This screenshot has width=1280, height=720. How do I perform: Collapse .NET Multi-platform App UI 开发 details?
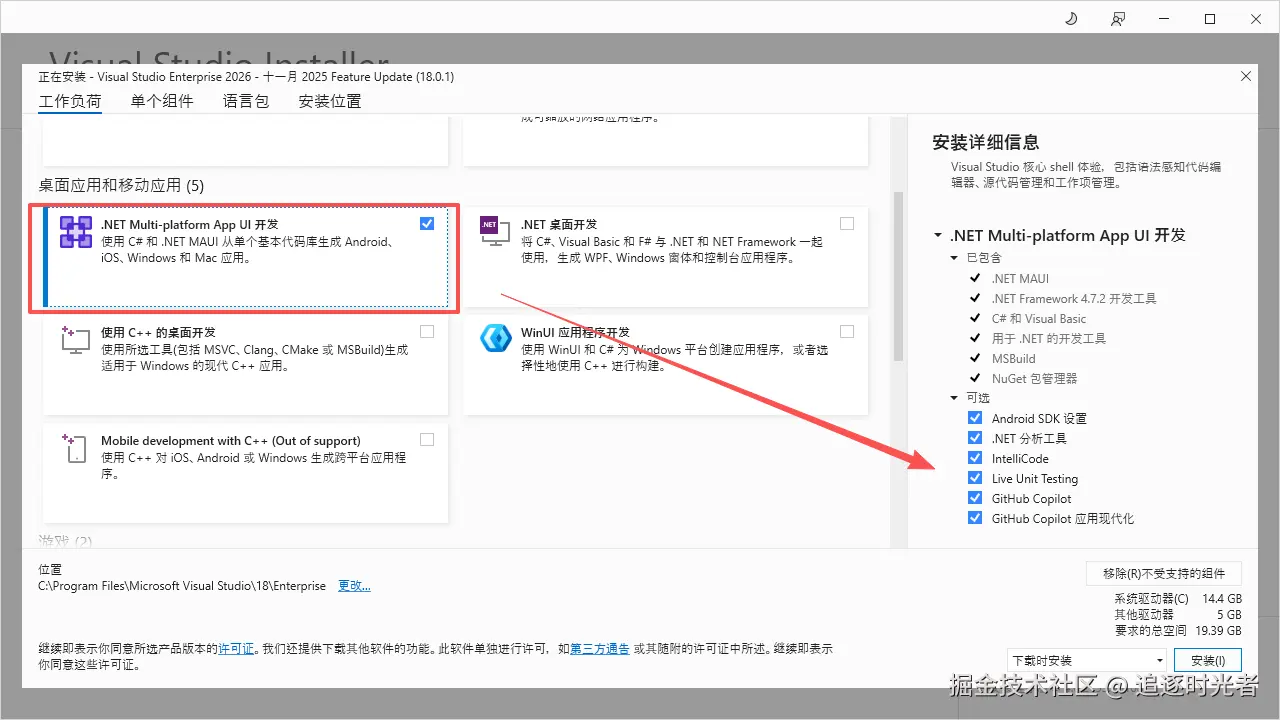938,236
